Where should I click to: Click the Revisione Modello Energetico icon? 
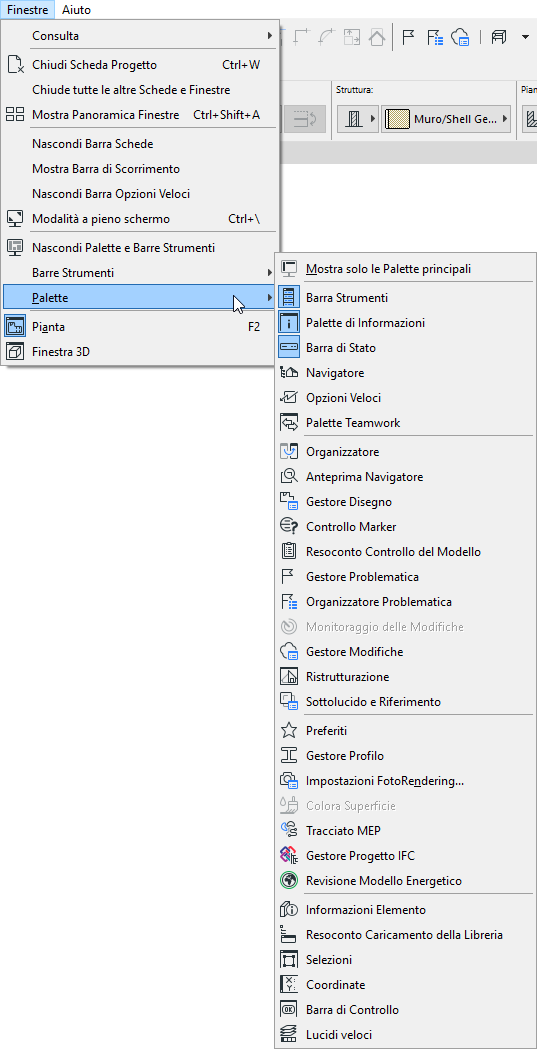tap(288, 880)
